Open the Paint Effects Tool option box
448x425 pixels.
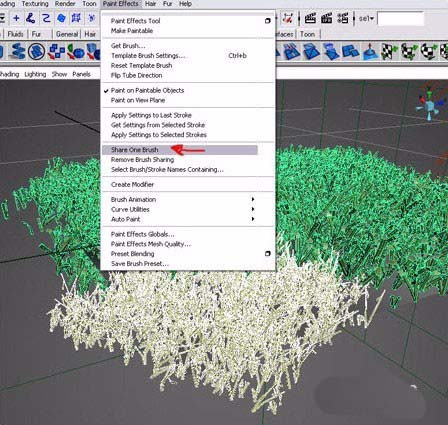click(x=267, y=21)
